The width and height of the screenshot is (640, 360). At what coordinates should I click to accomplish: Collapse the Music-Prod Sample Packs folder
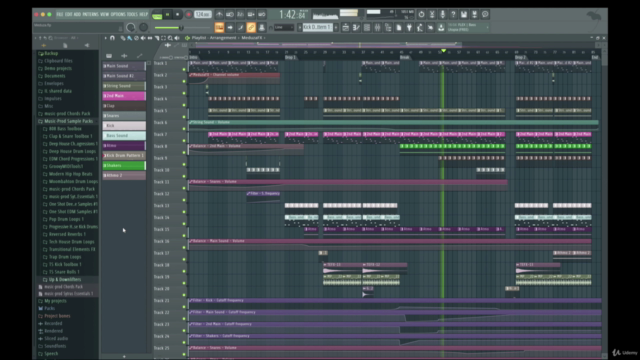pyautogui.click(x=68, y=121)
